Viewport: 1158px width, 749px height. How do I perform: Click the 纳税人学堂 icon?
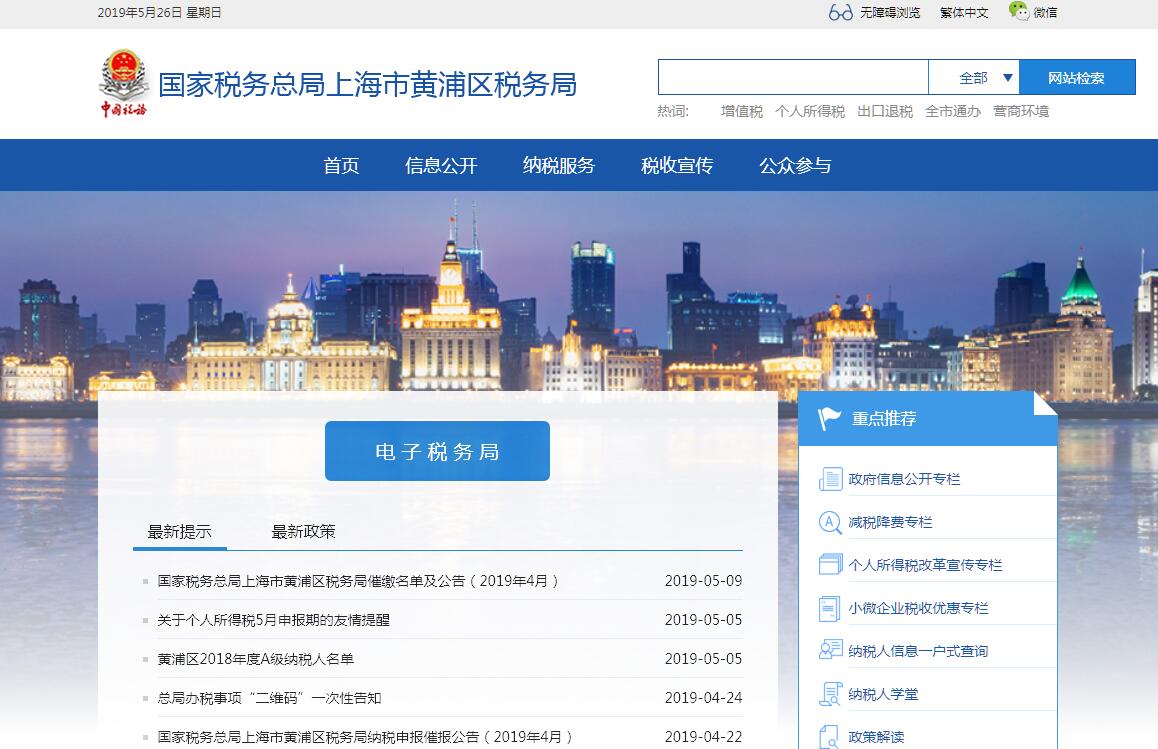[830, 694]
